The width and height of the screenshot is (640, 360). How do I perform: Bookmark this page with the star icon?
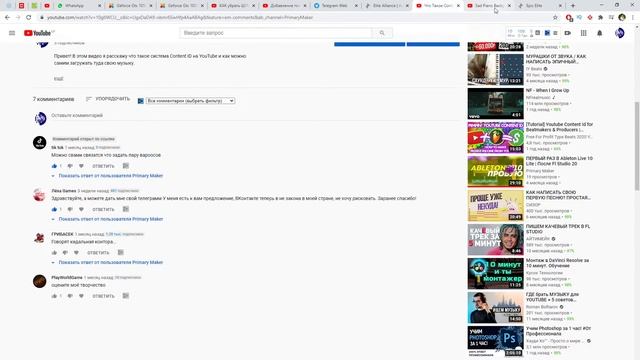tap(555, 18)
